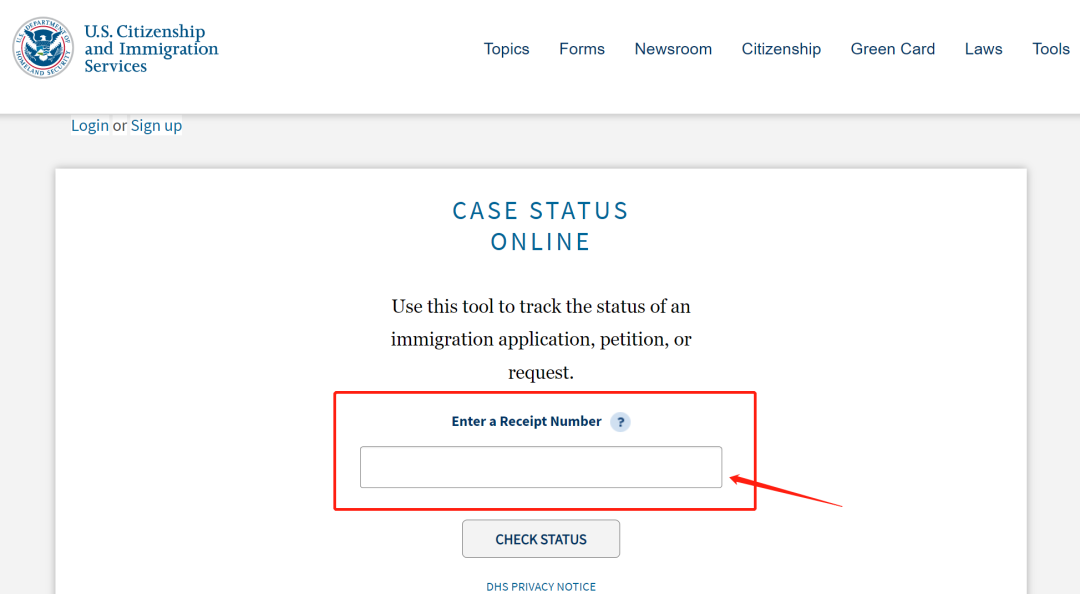1080x594 pixels.
Task: Click the Department of Homeland Security seal
Action: [43, 49]
